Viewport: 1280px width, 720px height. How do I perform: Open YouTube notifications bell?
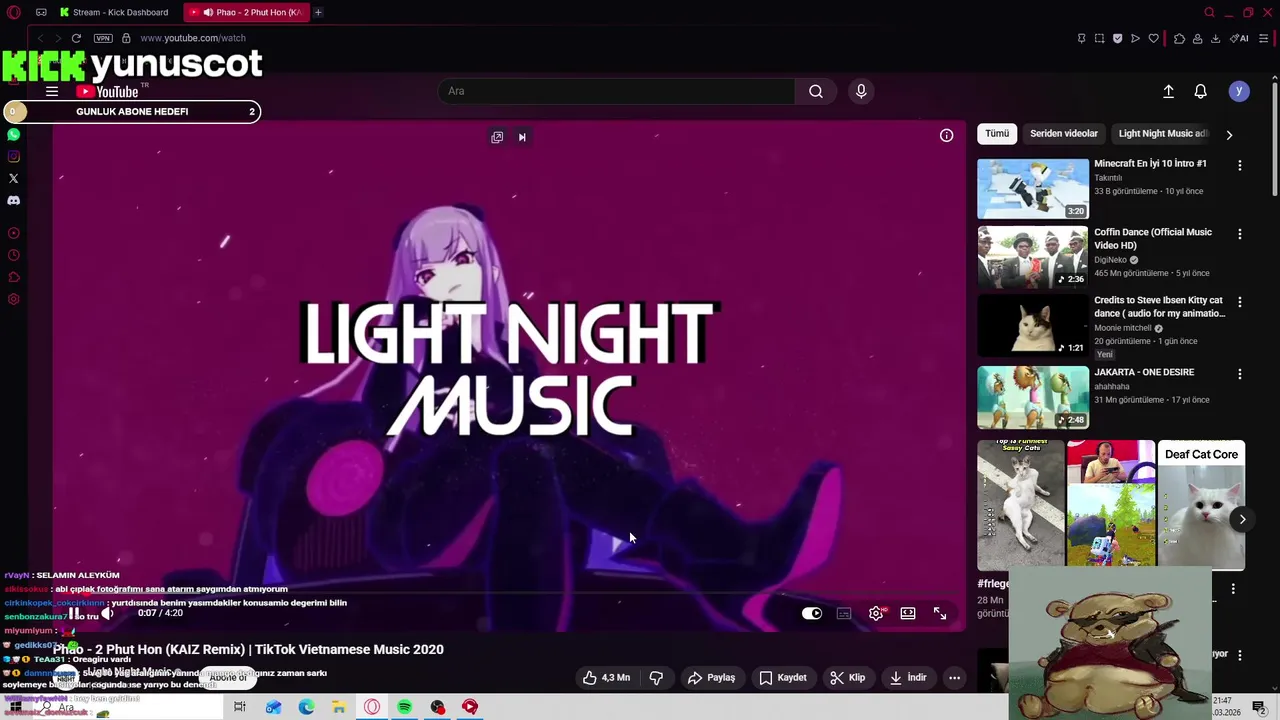pos(1201,91)
